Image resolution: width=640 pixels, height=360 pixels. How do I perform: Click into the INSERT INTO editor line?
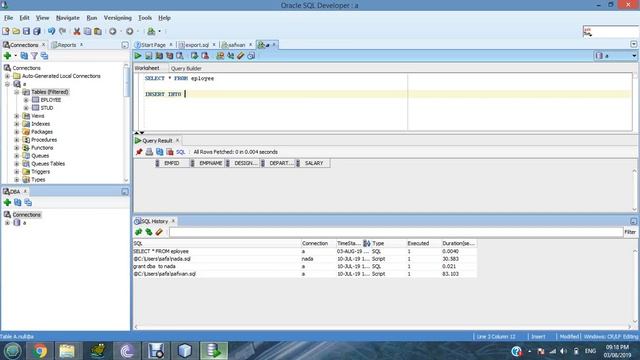click(x=386, y=94)
